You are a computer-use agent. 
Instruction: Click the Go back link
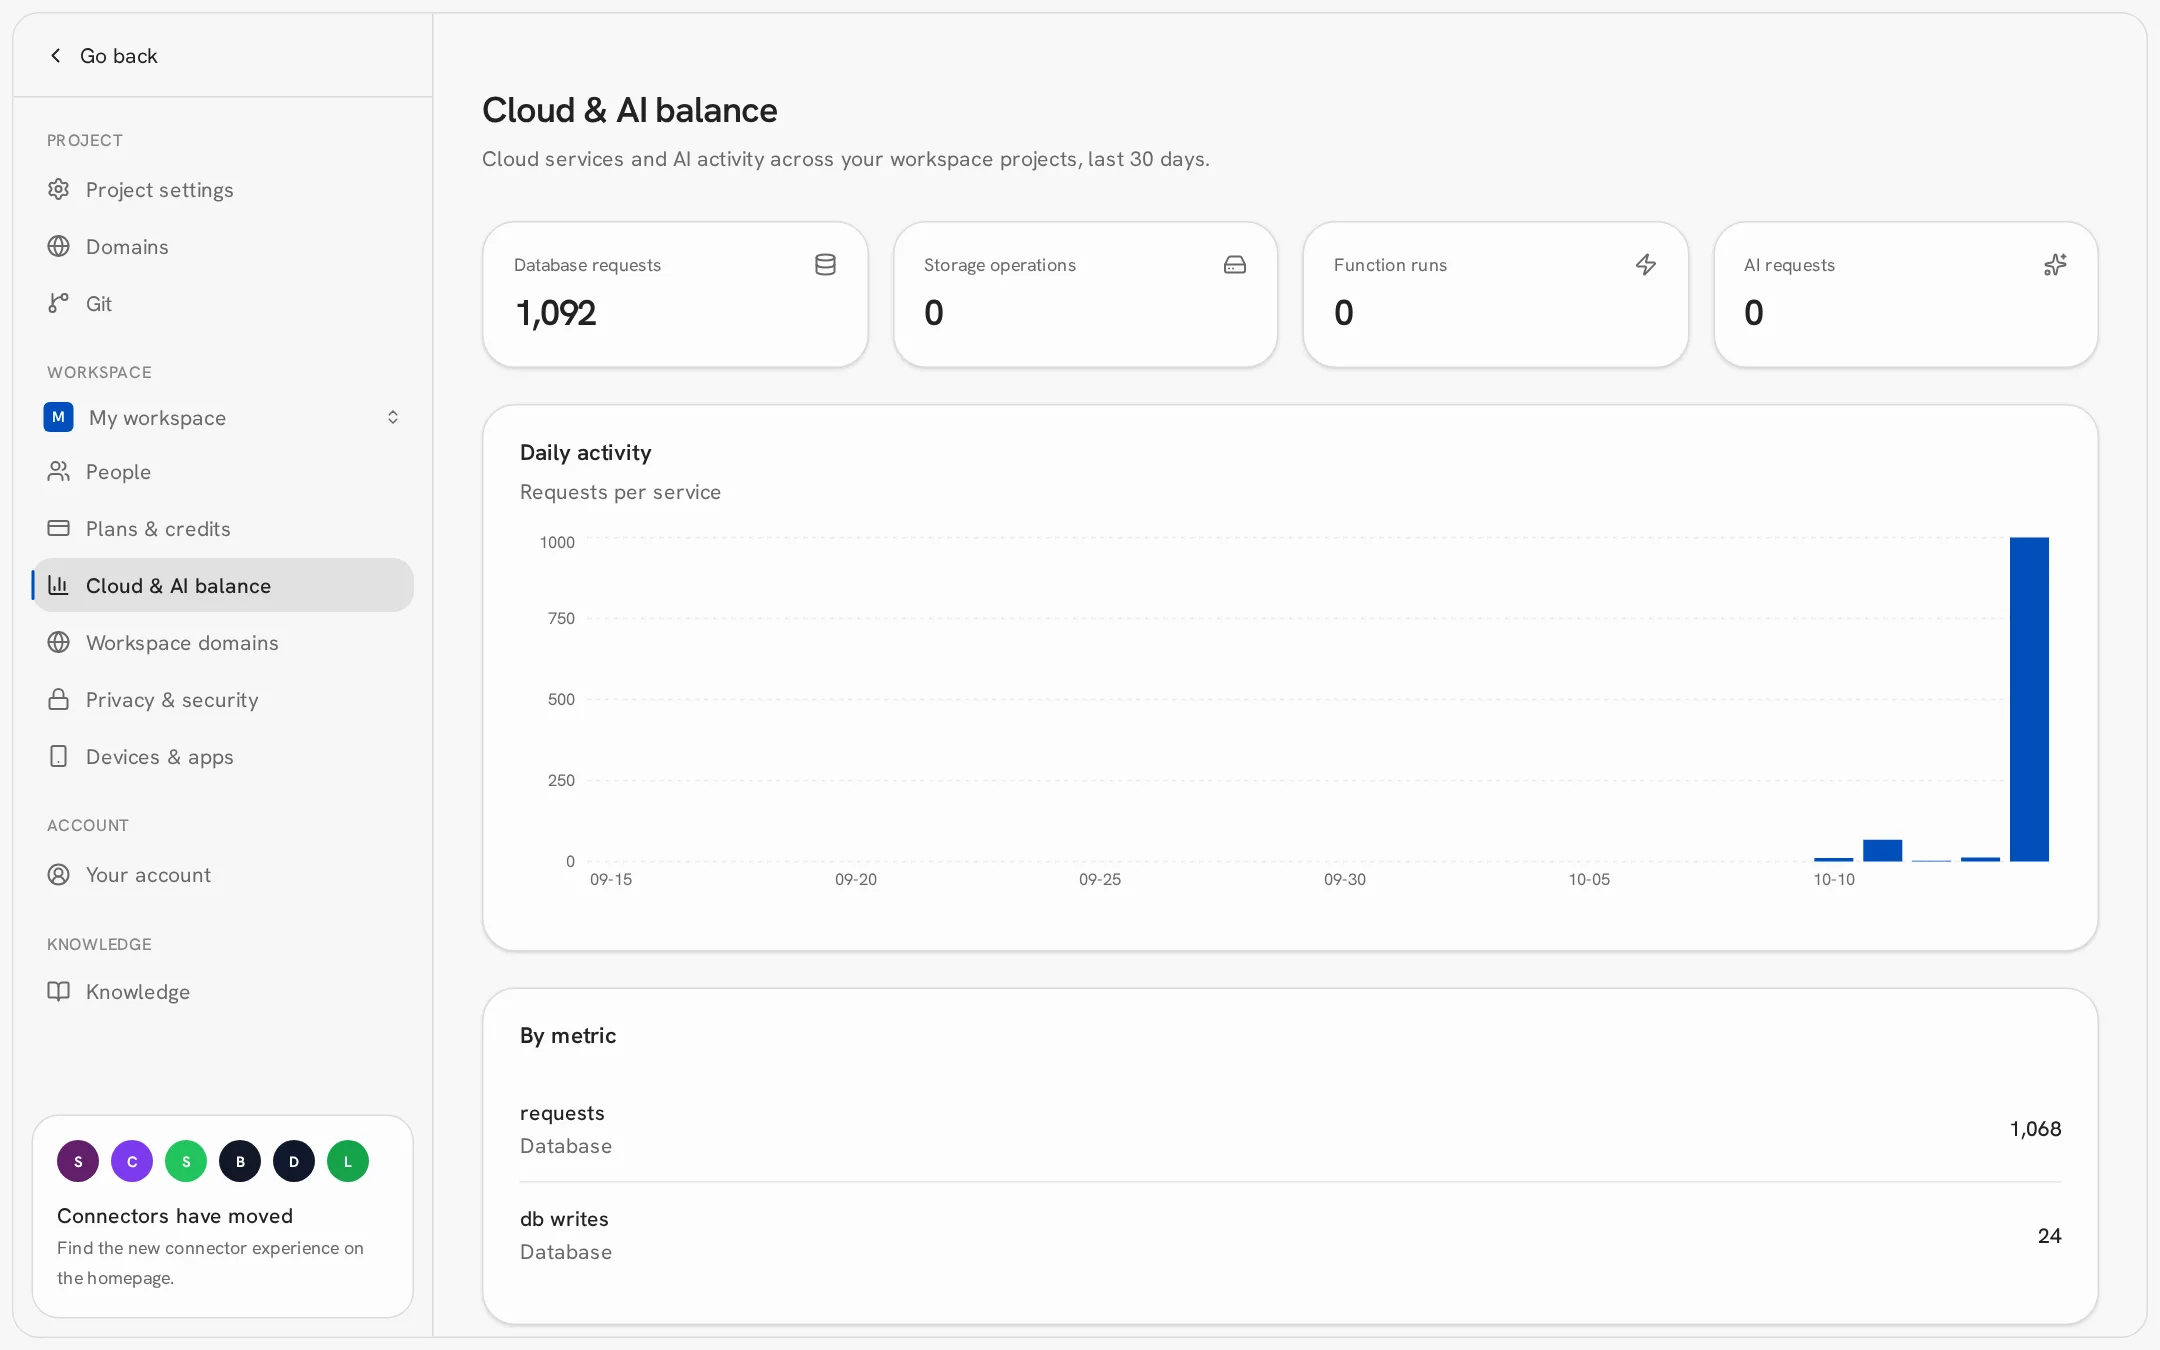tap(104, 56)
